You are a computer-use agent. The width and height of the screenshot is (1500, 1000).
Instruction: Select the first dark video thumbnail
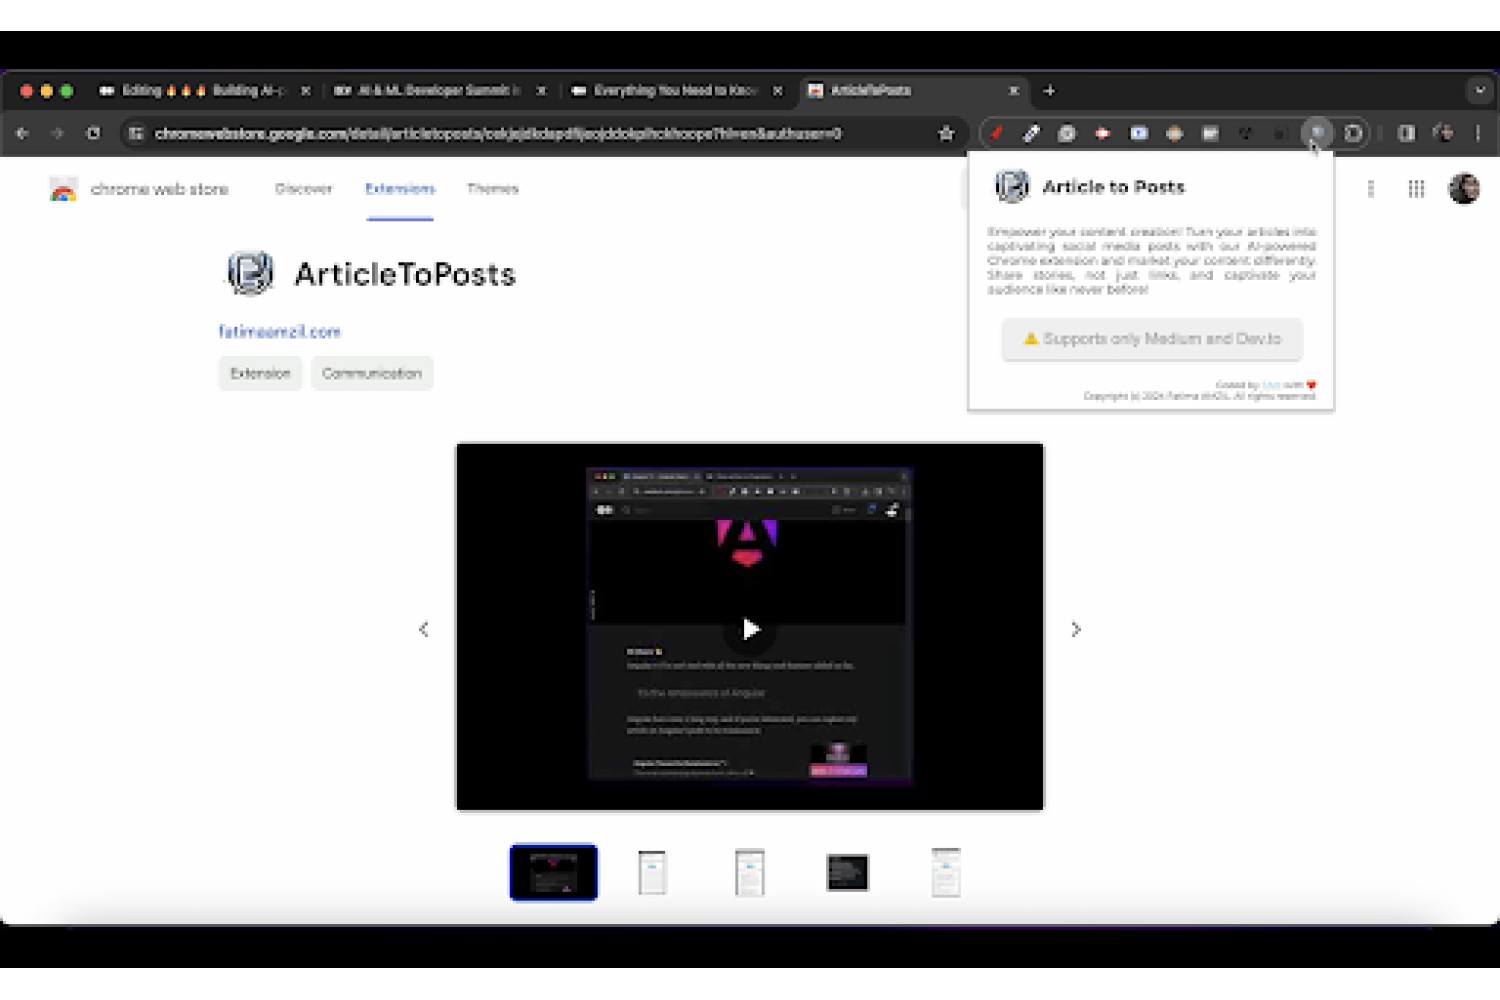click(x=554, y=872)
